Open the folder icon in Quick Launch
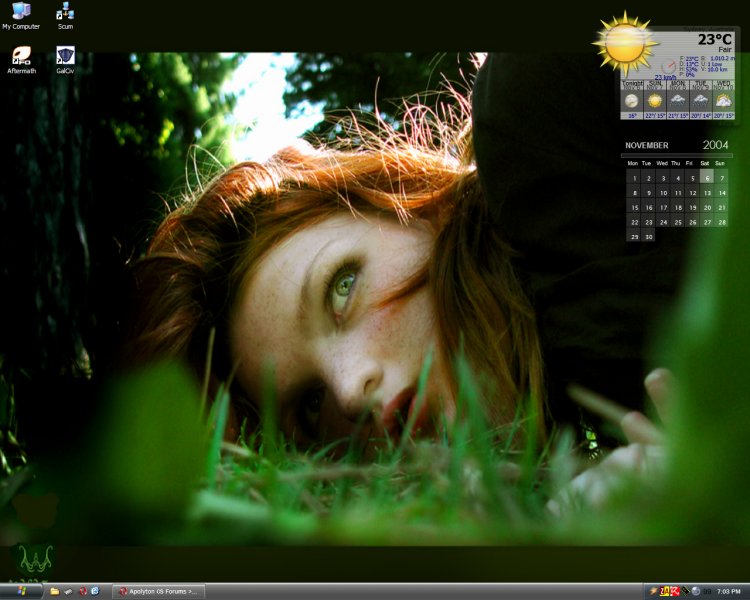Viewport: 750px width, 600px height. coord(55,591)
